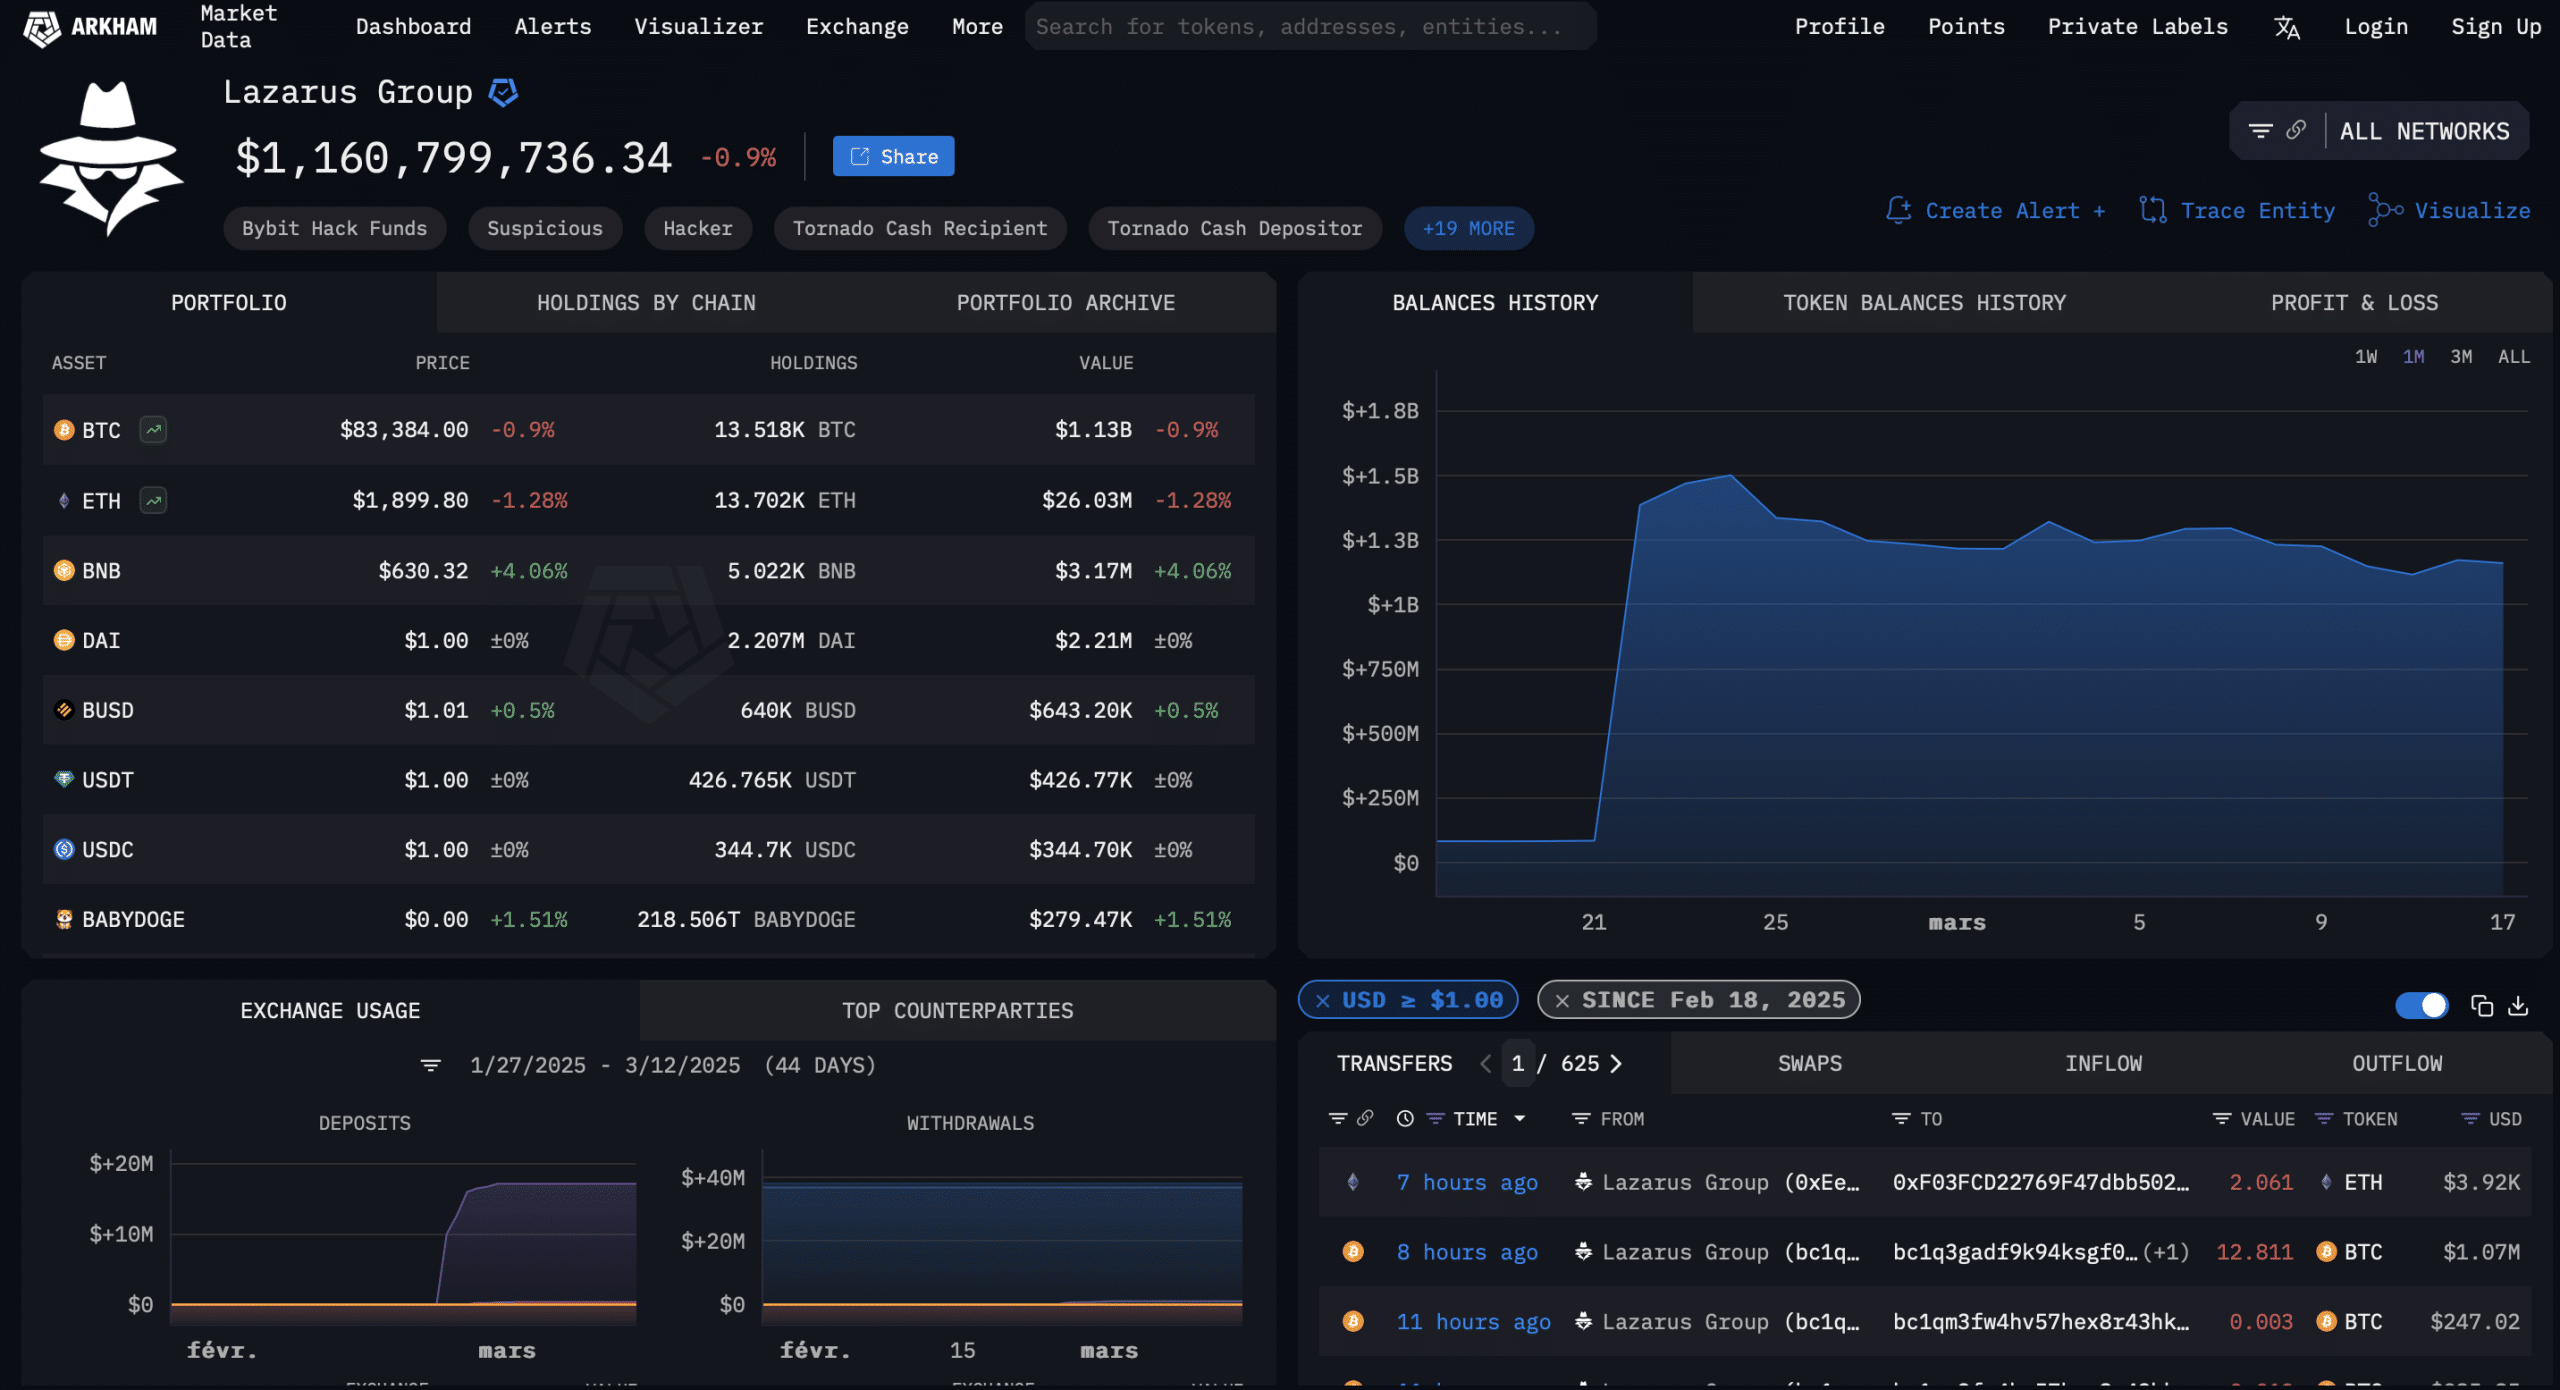Click the chain link icon beside ALL NETWORKS

point(2296,130)
